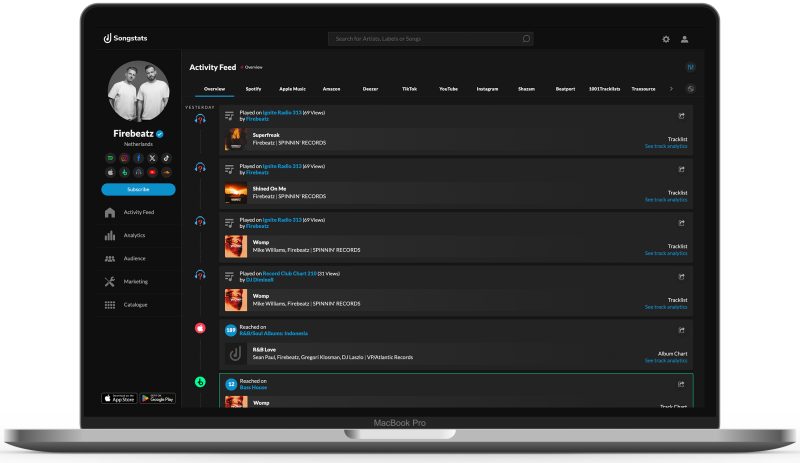
Task: Open Firebeatz Spotify profile icon
Action: pos(110,158)
